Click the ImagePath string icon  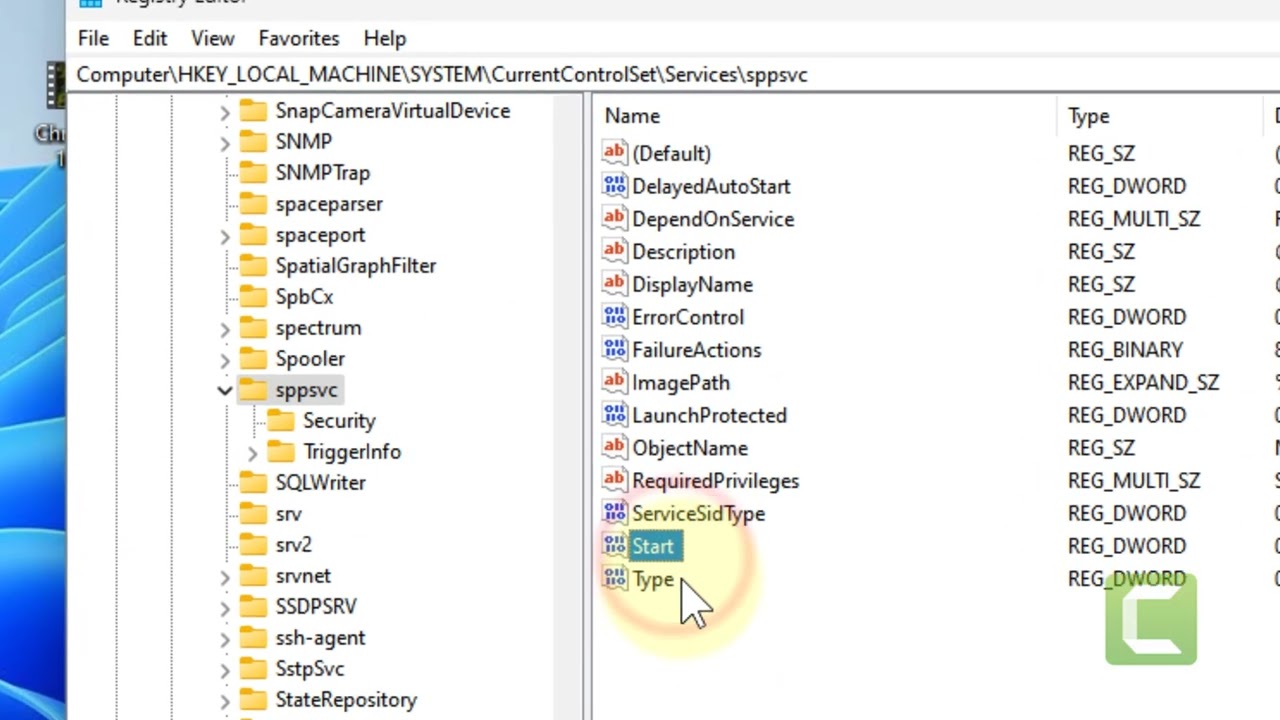[x=615, y=382]
